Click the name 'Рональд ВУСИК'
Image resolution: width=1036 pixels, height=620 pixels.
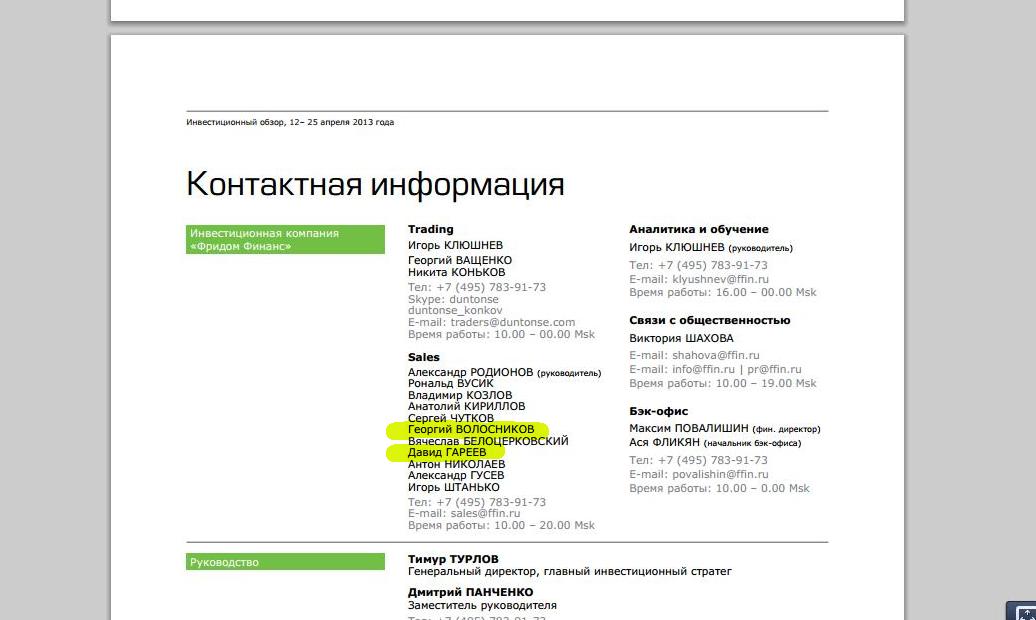pos(451,383)
